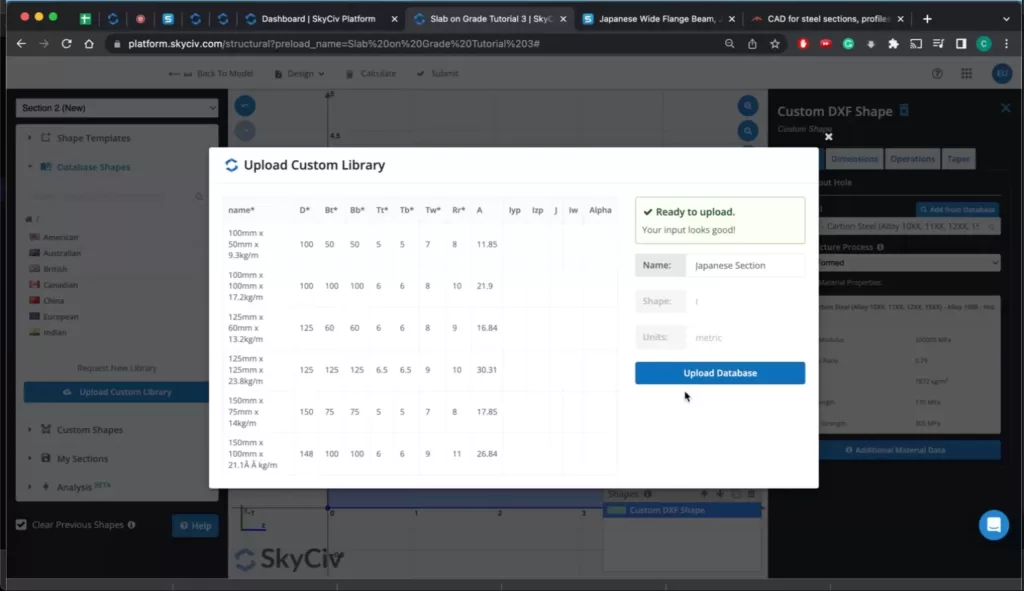This screenshot has width=1024, height=591.
Task: Open the Section 2 (New) dropdown
Action: [117, 108]
